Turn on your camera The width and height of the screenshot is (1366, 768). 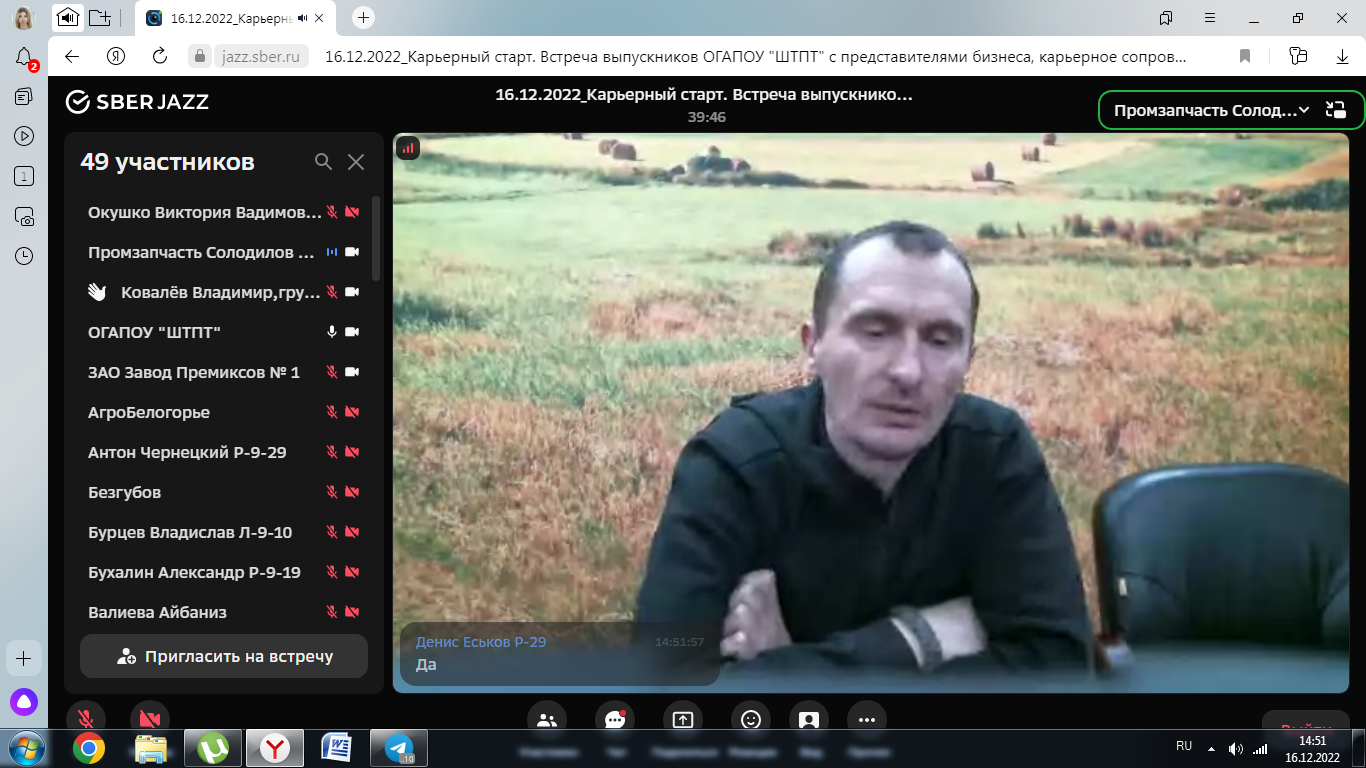(150, 719)
